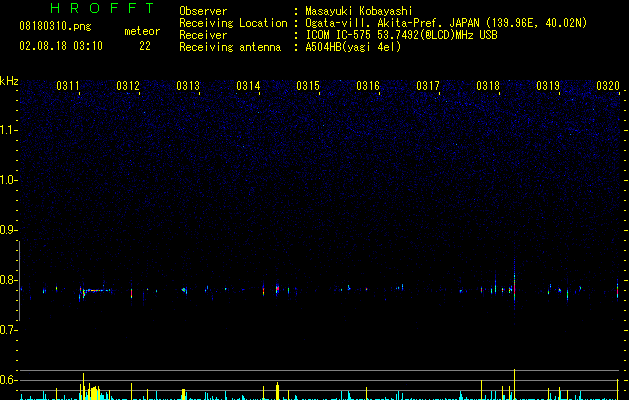Click the 0.8 kHz frequency label
The width and height of the screenshot is (629, 400).
8,280
